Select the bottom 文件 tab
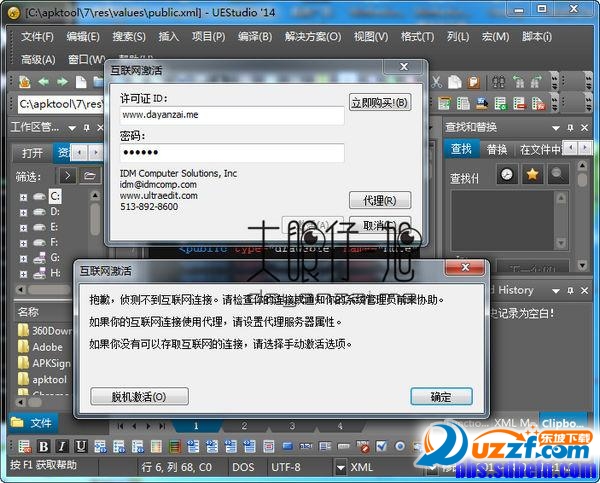 click(32, 423)
